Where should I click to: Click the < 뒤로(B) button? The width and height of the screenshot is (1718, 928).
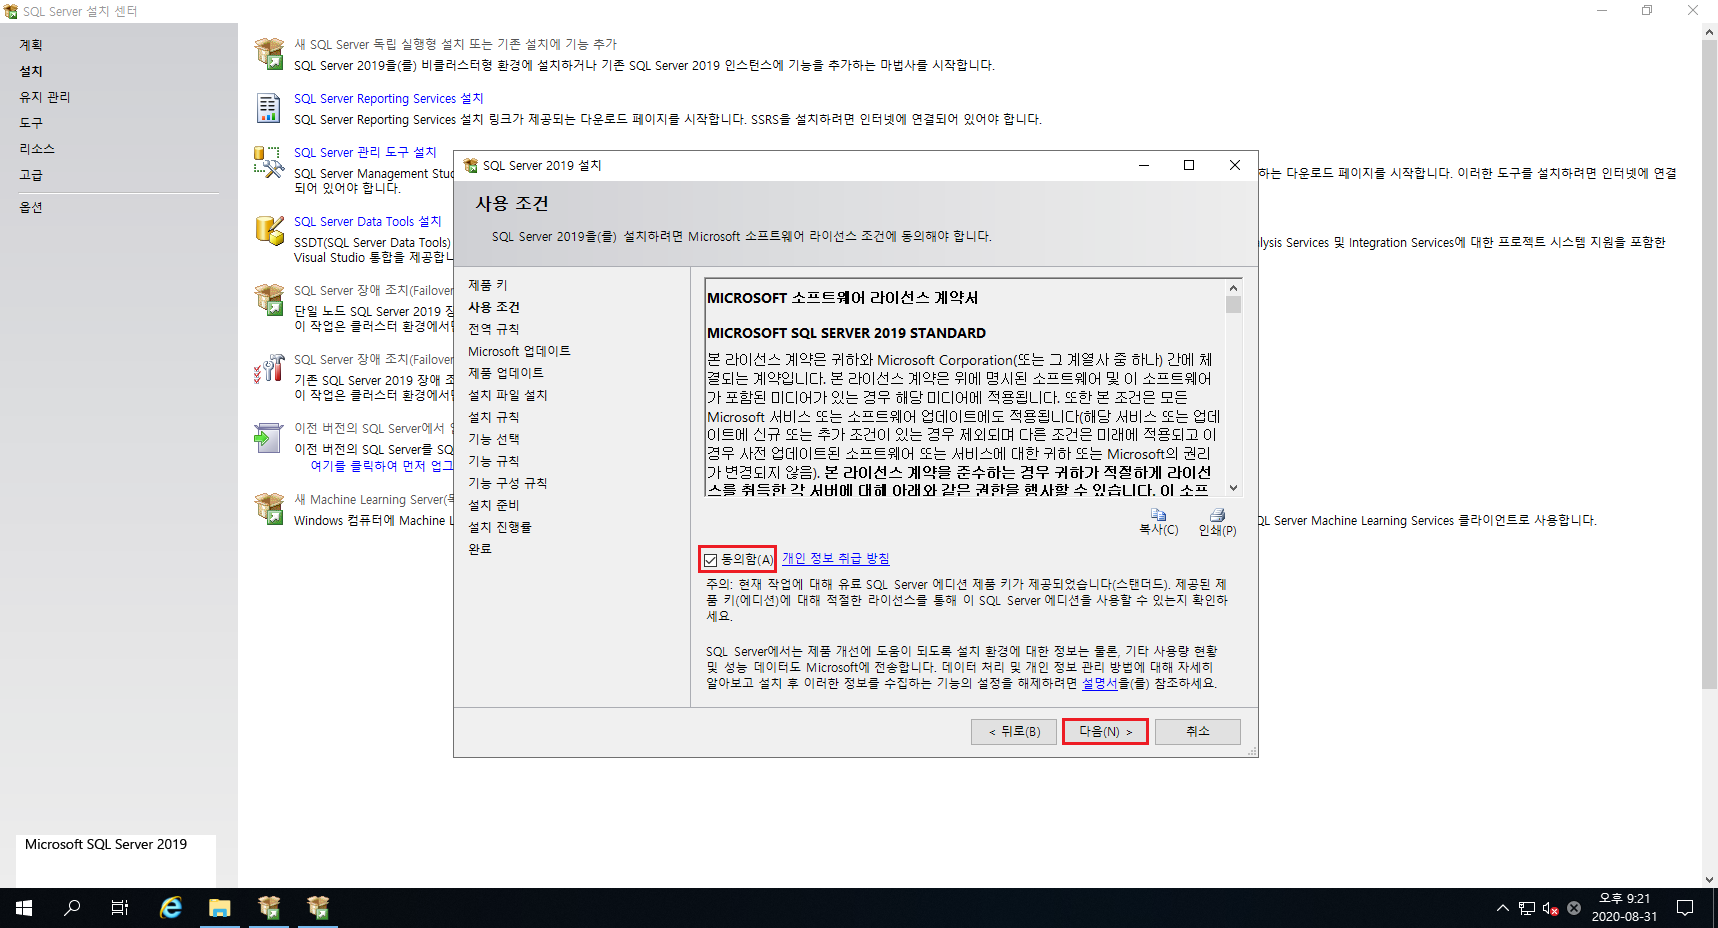click(1014, 731)
